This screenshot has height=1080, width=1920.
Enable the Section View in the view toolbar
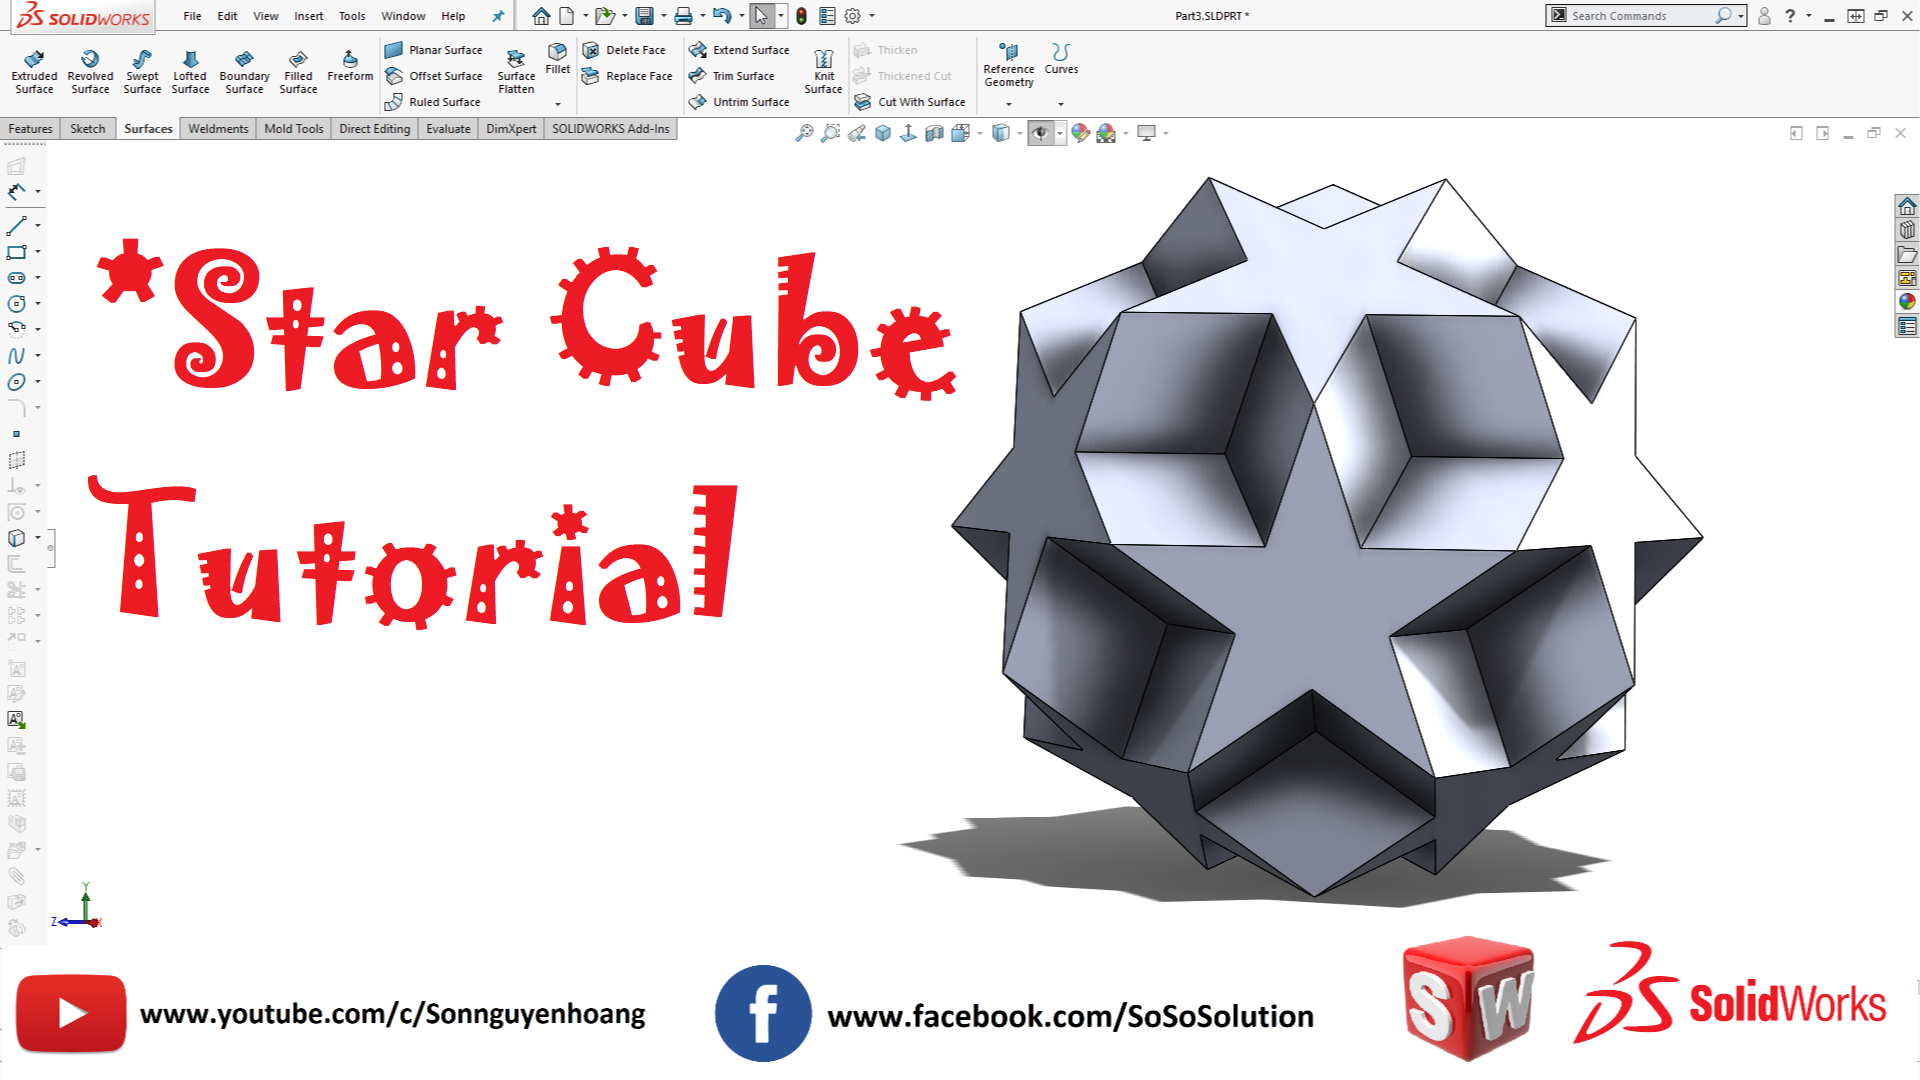934,132
